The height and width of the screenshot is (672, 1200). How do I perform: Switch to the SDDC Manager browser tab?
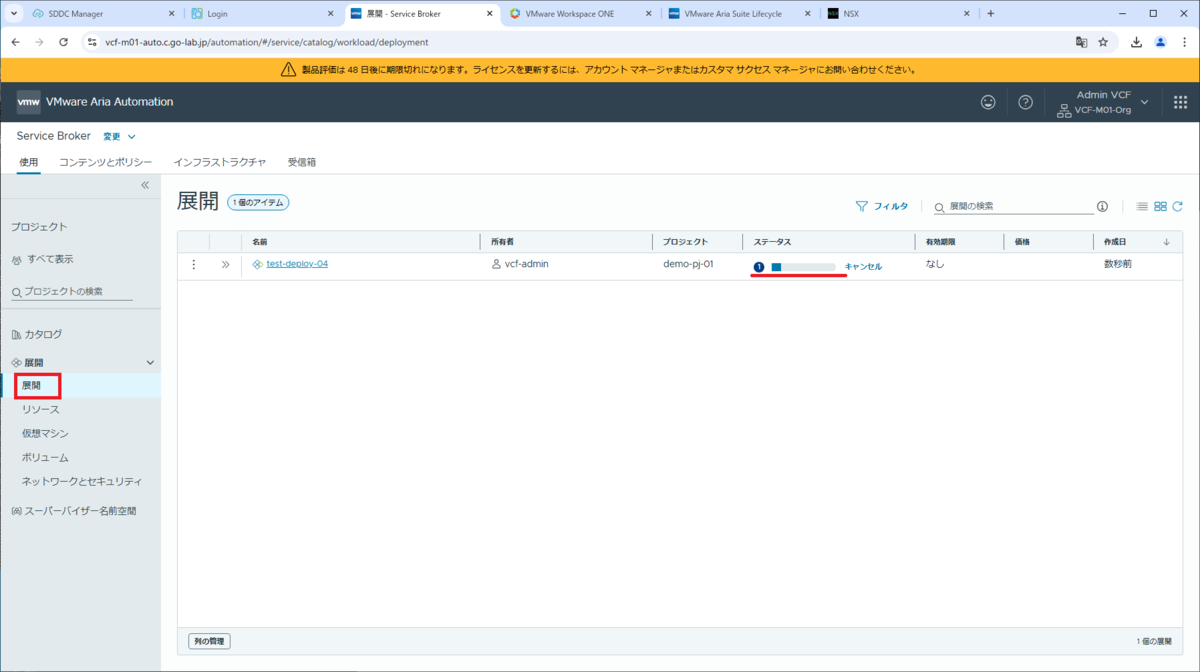[x=104, y=14]
